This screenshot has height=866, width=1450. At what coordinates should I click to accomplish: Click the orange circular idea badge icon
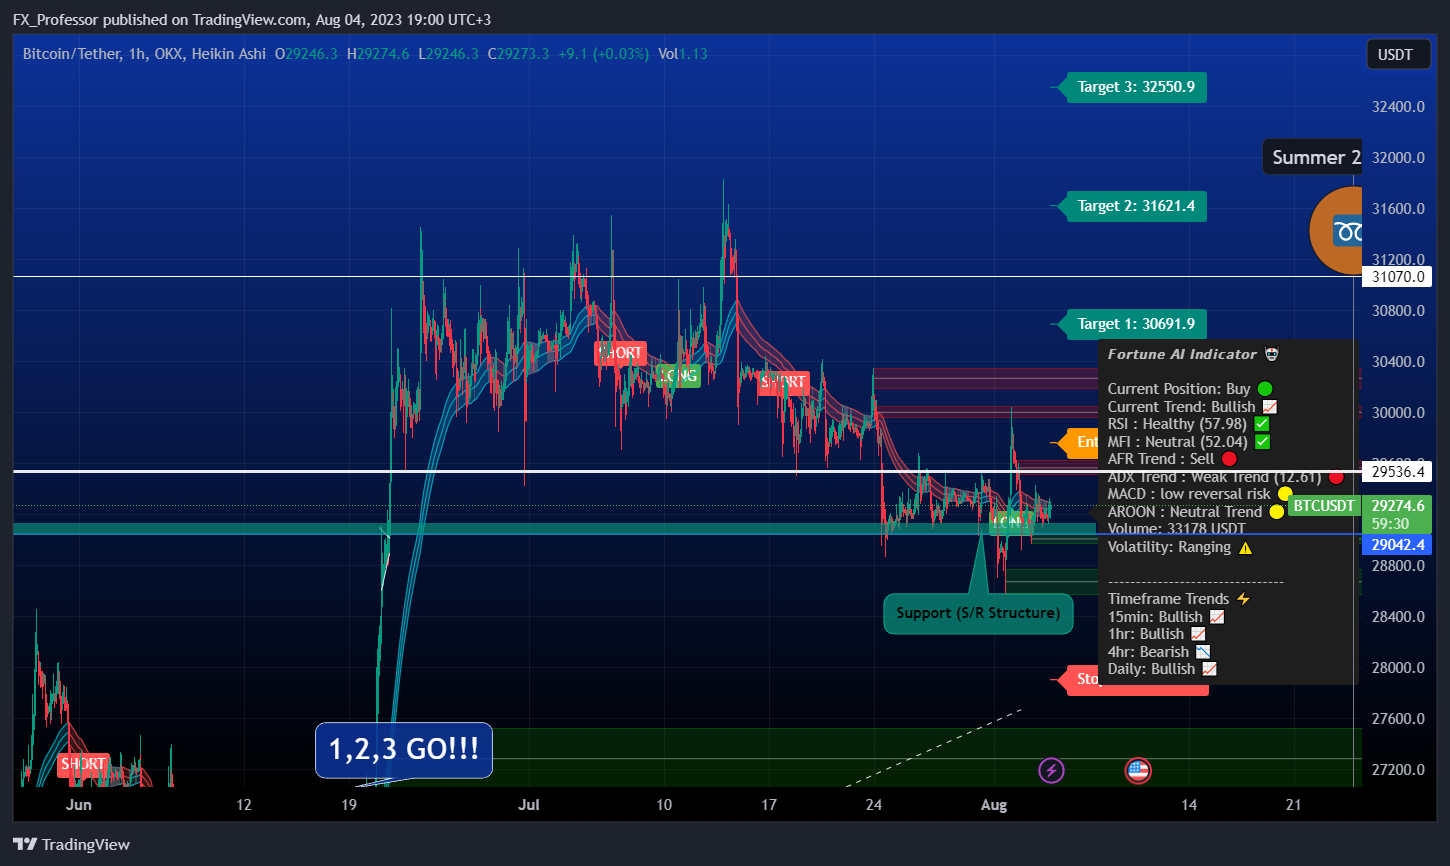pyautogui.click(x=1337, y=231)
